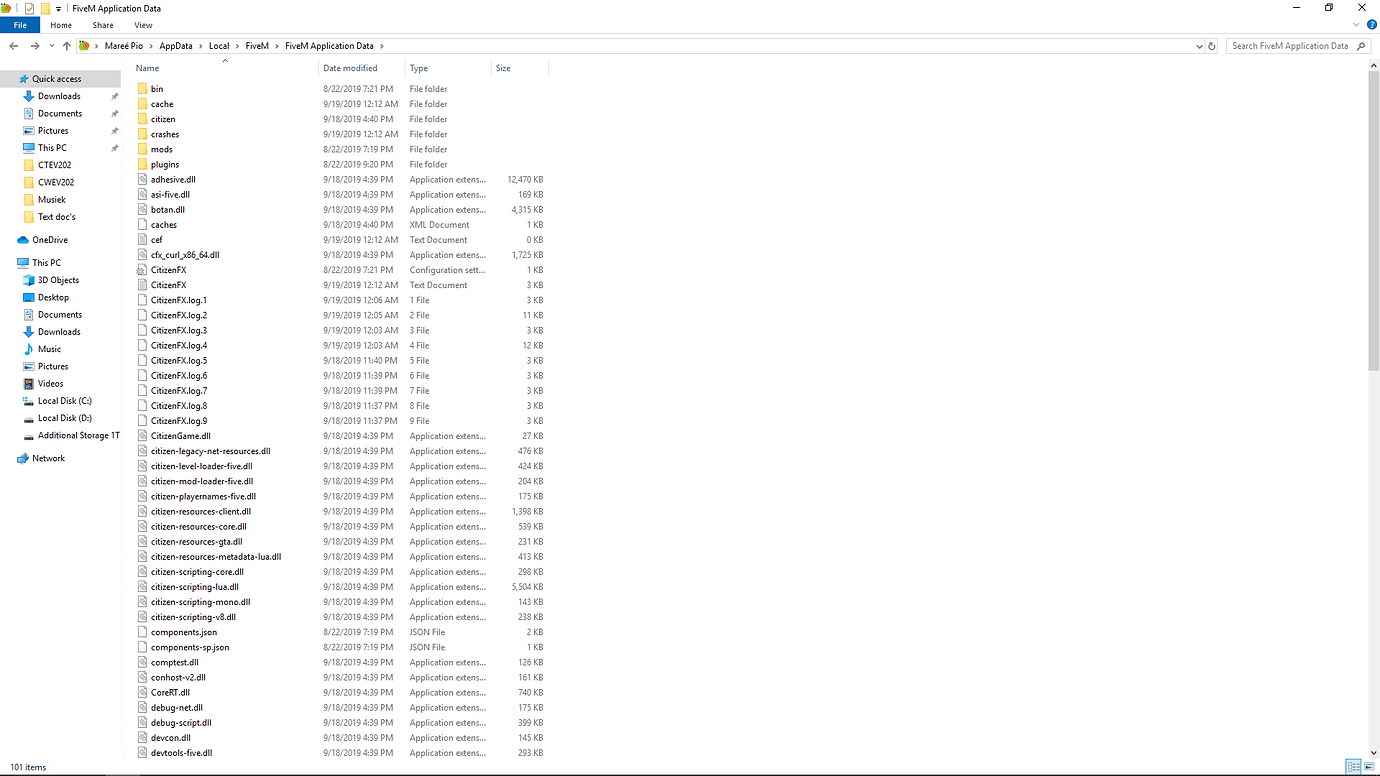Switch to the View ribbon tab
The width and height of the screenshot is (1380, 776).
143,25
